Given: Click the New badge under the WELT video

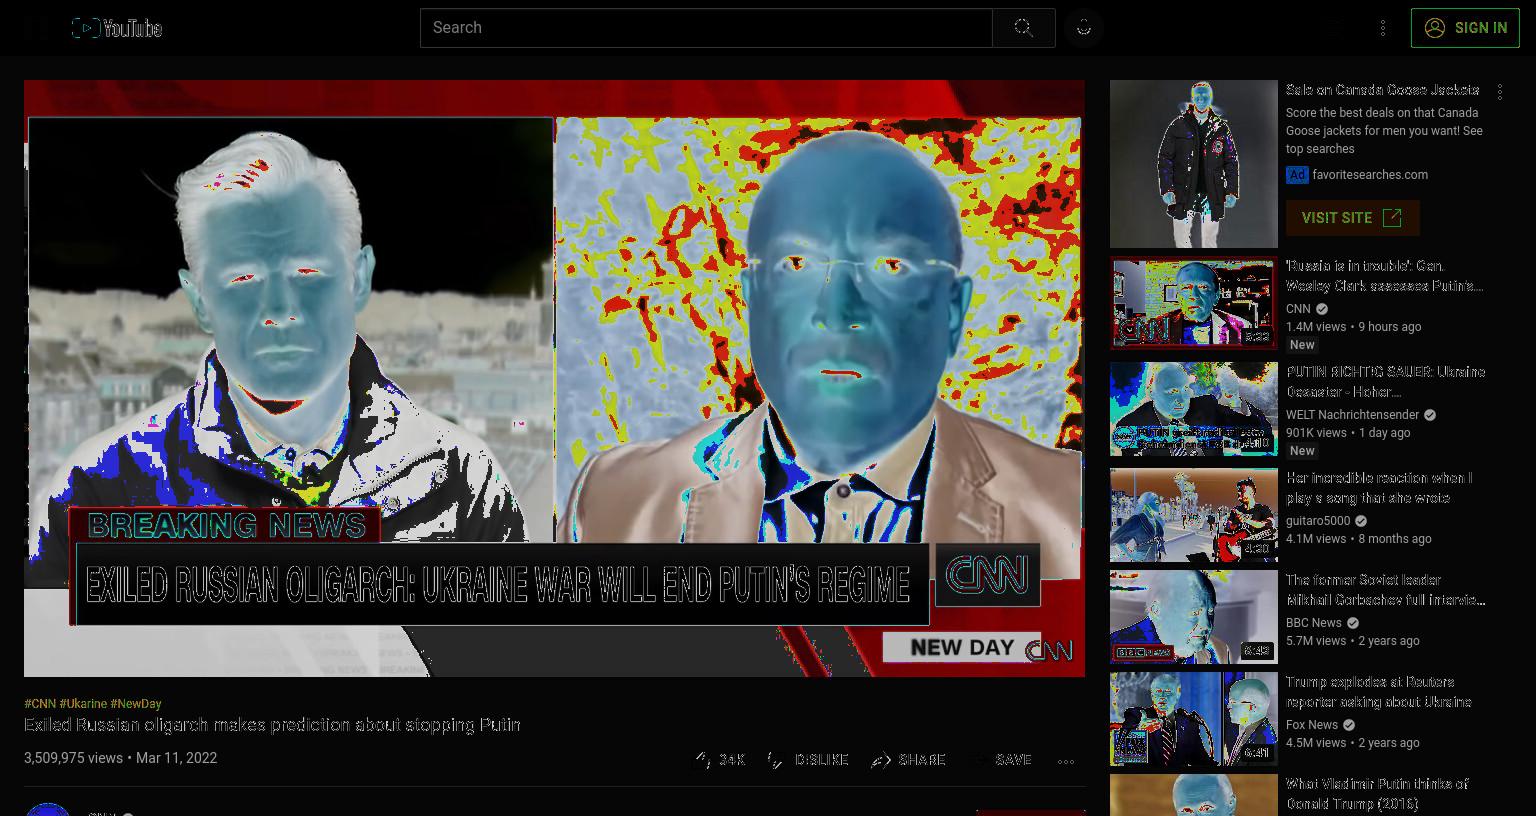Looking at the screenshot, I should (1302, 451).
